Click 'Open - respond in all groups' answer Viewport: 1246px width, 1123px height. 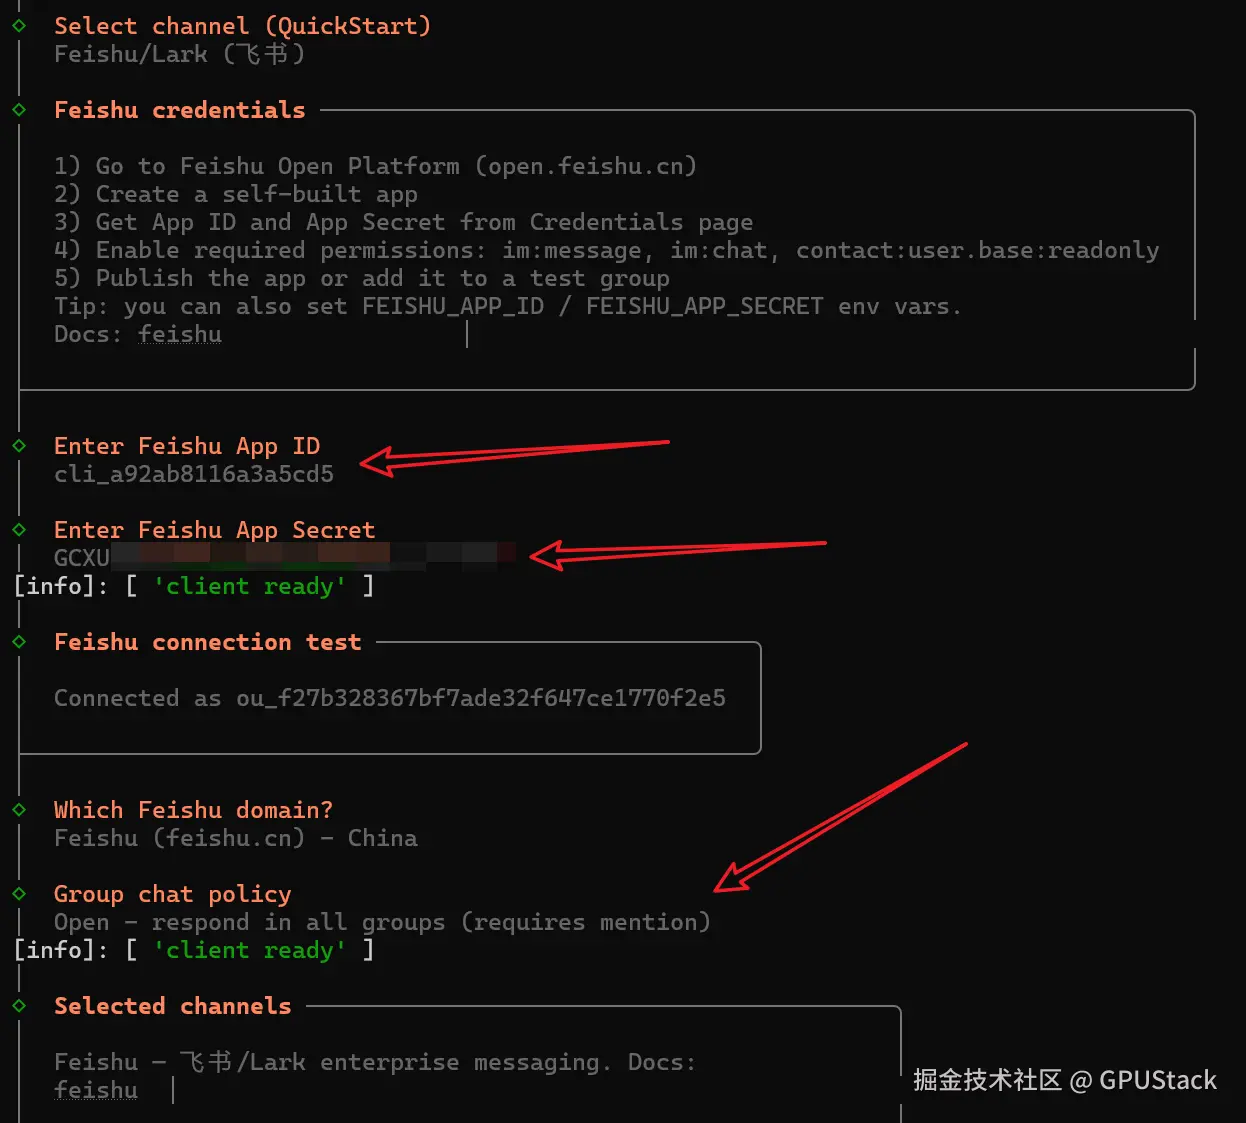382,922
